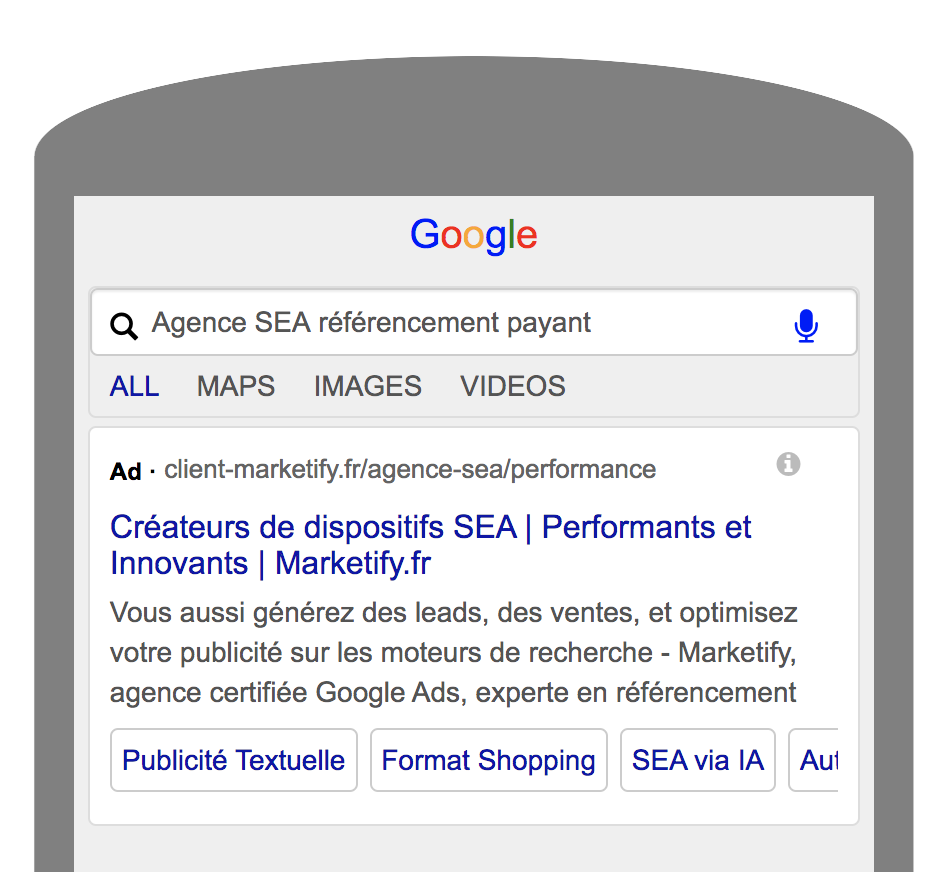Click the client-marketify.fr display URL
The height and width of the screenshot is (872, 940).
click(x=410, y=469)
